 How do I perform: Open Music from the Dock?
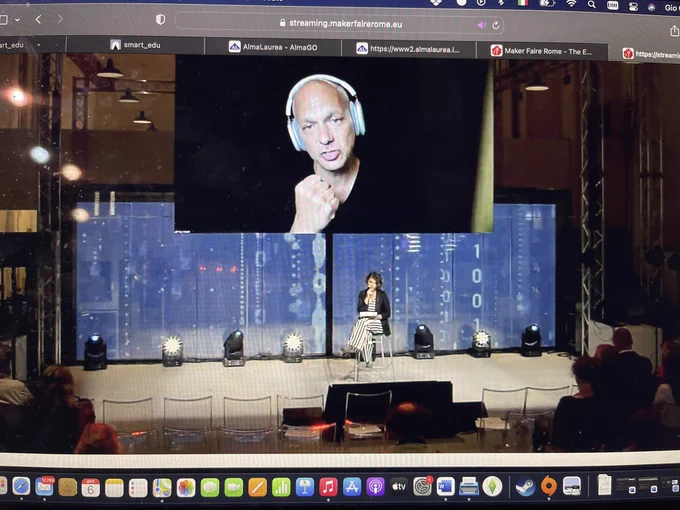pos(328,487)
